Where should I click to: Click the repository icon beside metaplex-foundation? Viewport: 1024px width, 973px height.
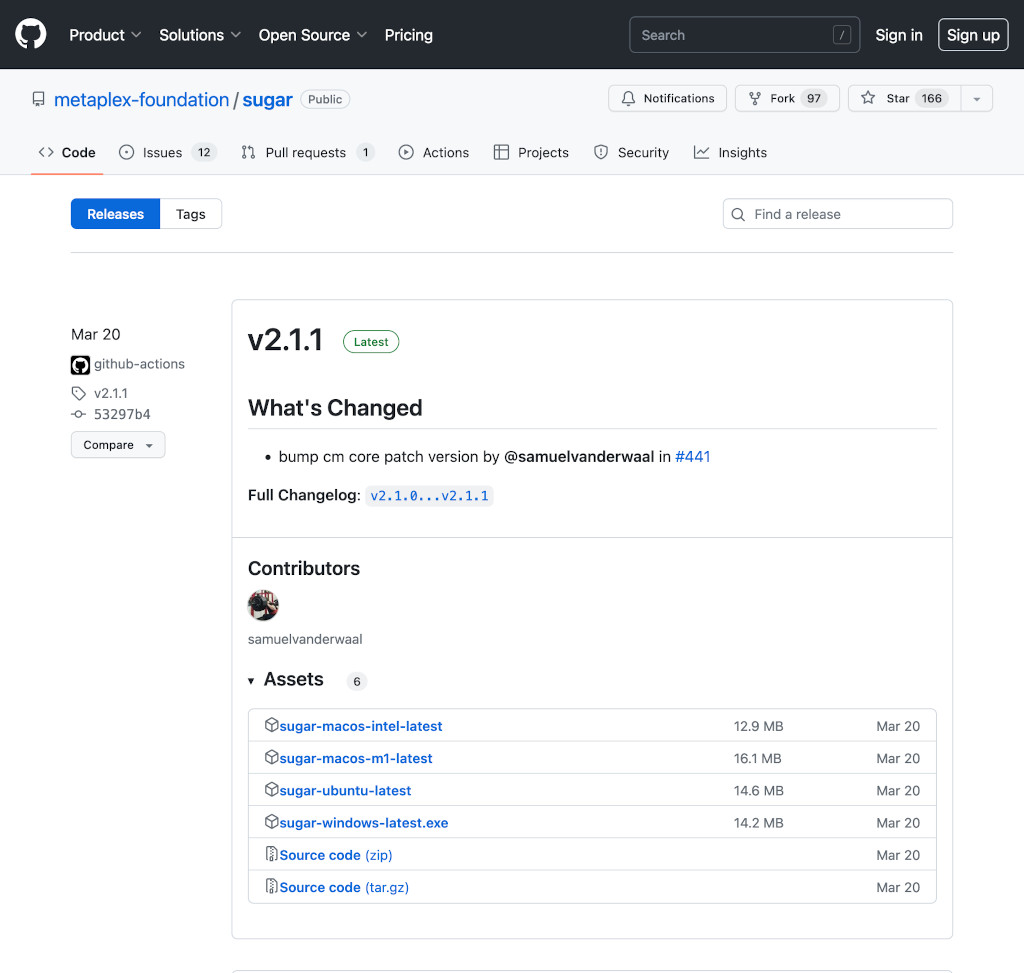39,99
